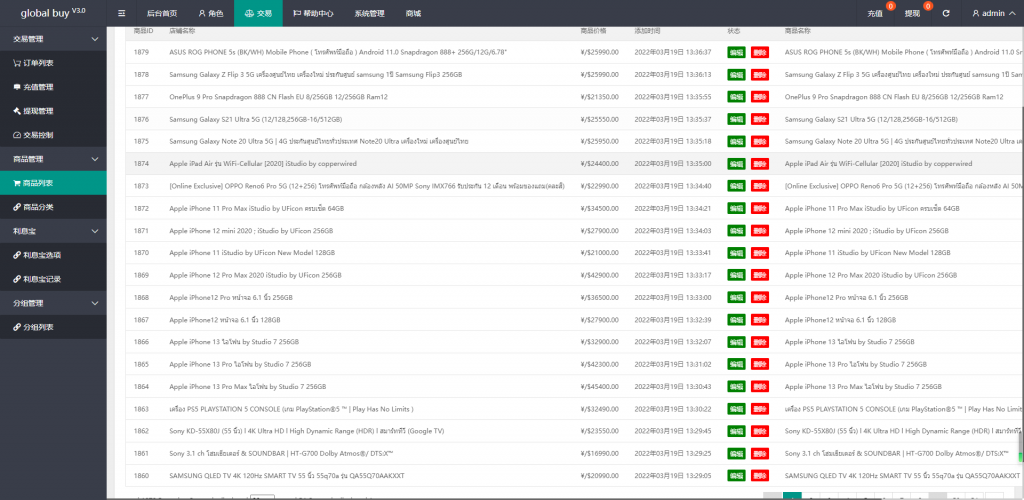Screen dimensions: 1024x500
Task: Open 商品分类 link in sidebar
Action: (53, 207)
